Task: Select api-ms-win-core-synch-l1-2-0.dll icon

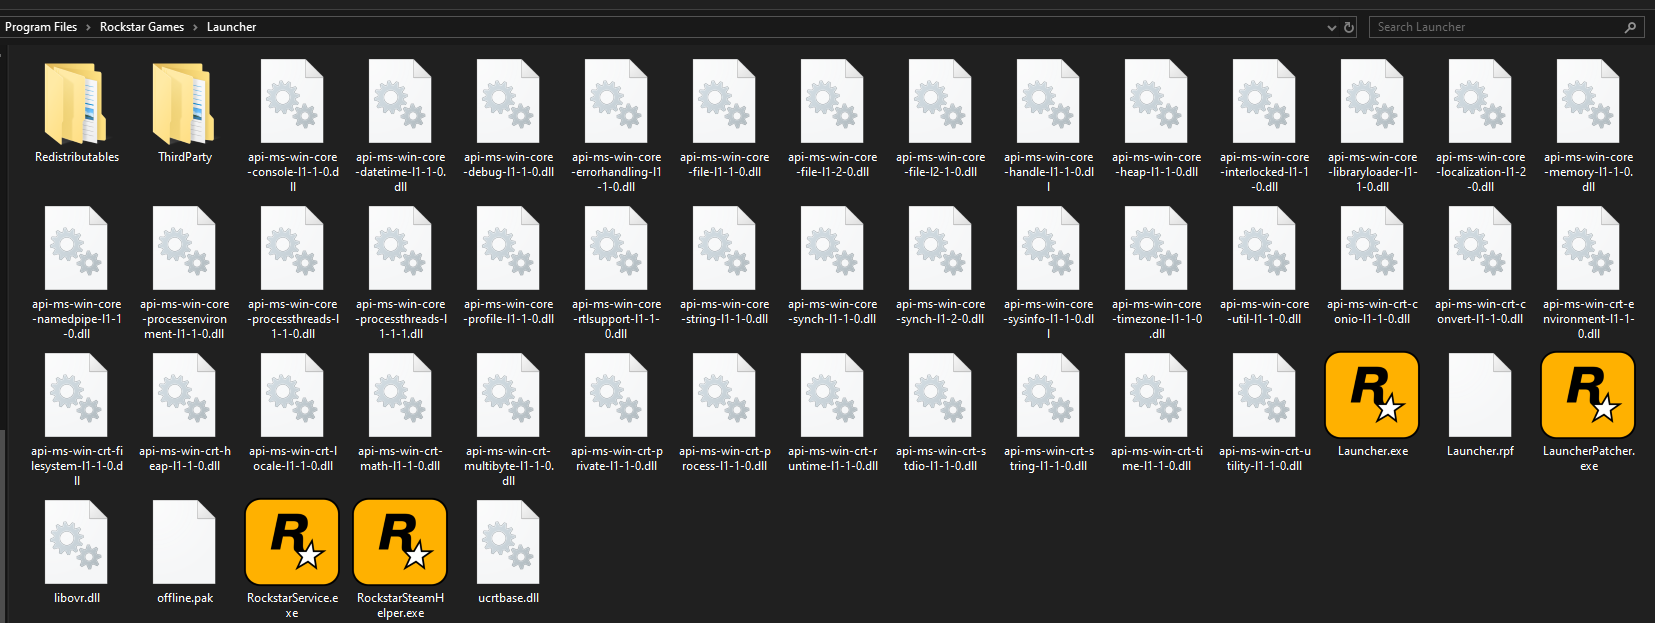Action: (940, 248)
